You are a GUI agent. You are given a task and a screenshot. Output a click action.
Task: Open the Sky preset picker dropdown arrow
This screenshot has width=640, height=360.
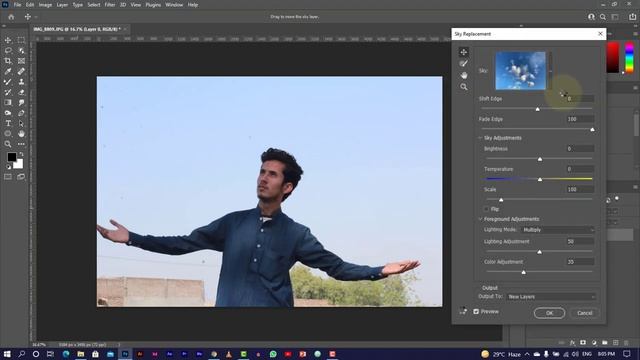[550, 71]
